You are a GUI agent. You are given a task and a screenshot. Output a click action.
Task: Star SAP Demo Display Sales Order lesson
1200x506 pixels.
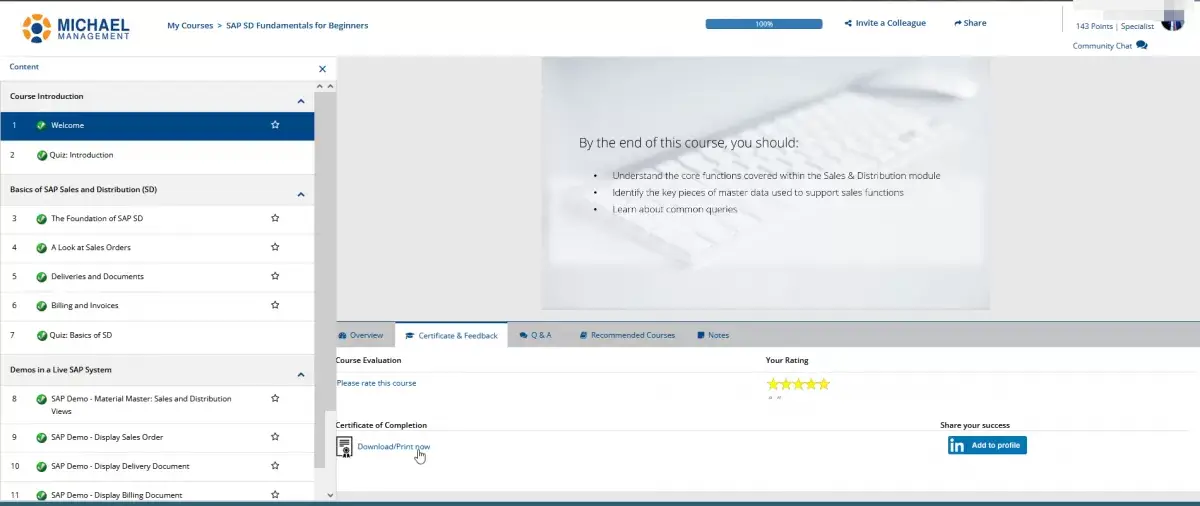tap(275, 437)
